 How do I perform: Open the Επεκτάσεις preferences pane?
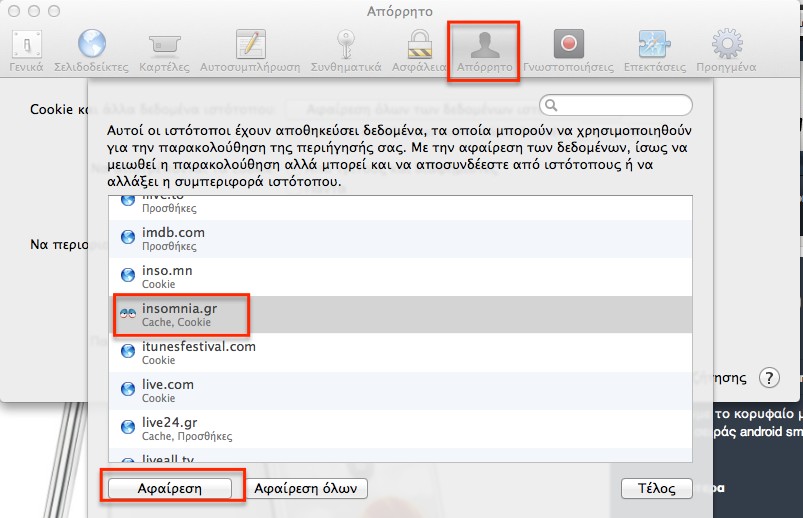pyautogui.click(x=654, y=51)
